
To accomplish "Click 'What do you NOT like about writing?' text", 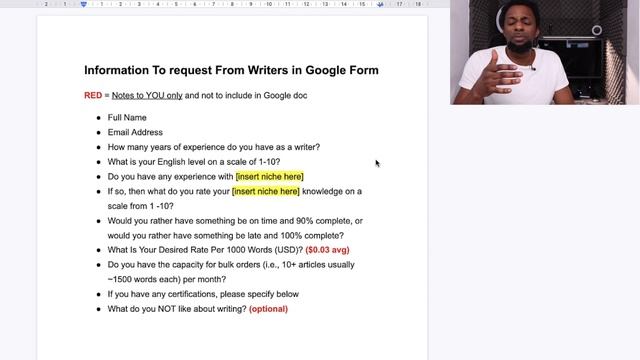I will click(x=177, y=309).
